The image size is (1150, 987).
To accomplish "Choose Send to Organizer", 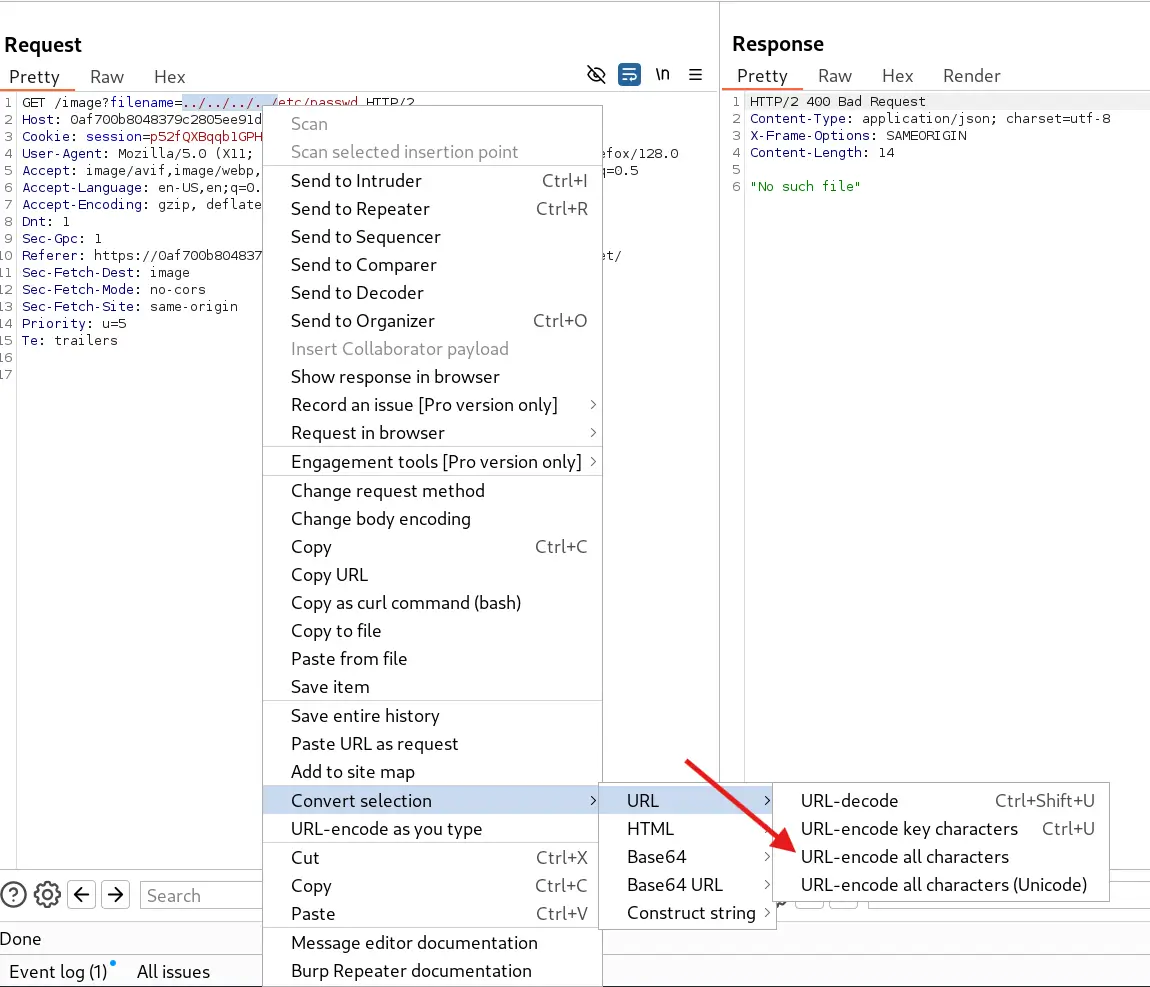I will click(x=432, y=320).
